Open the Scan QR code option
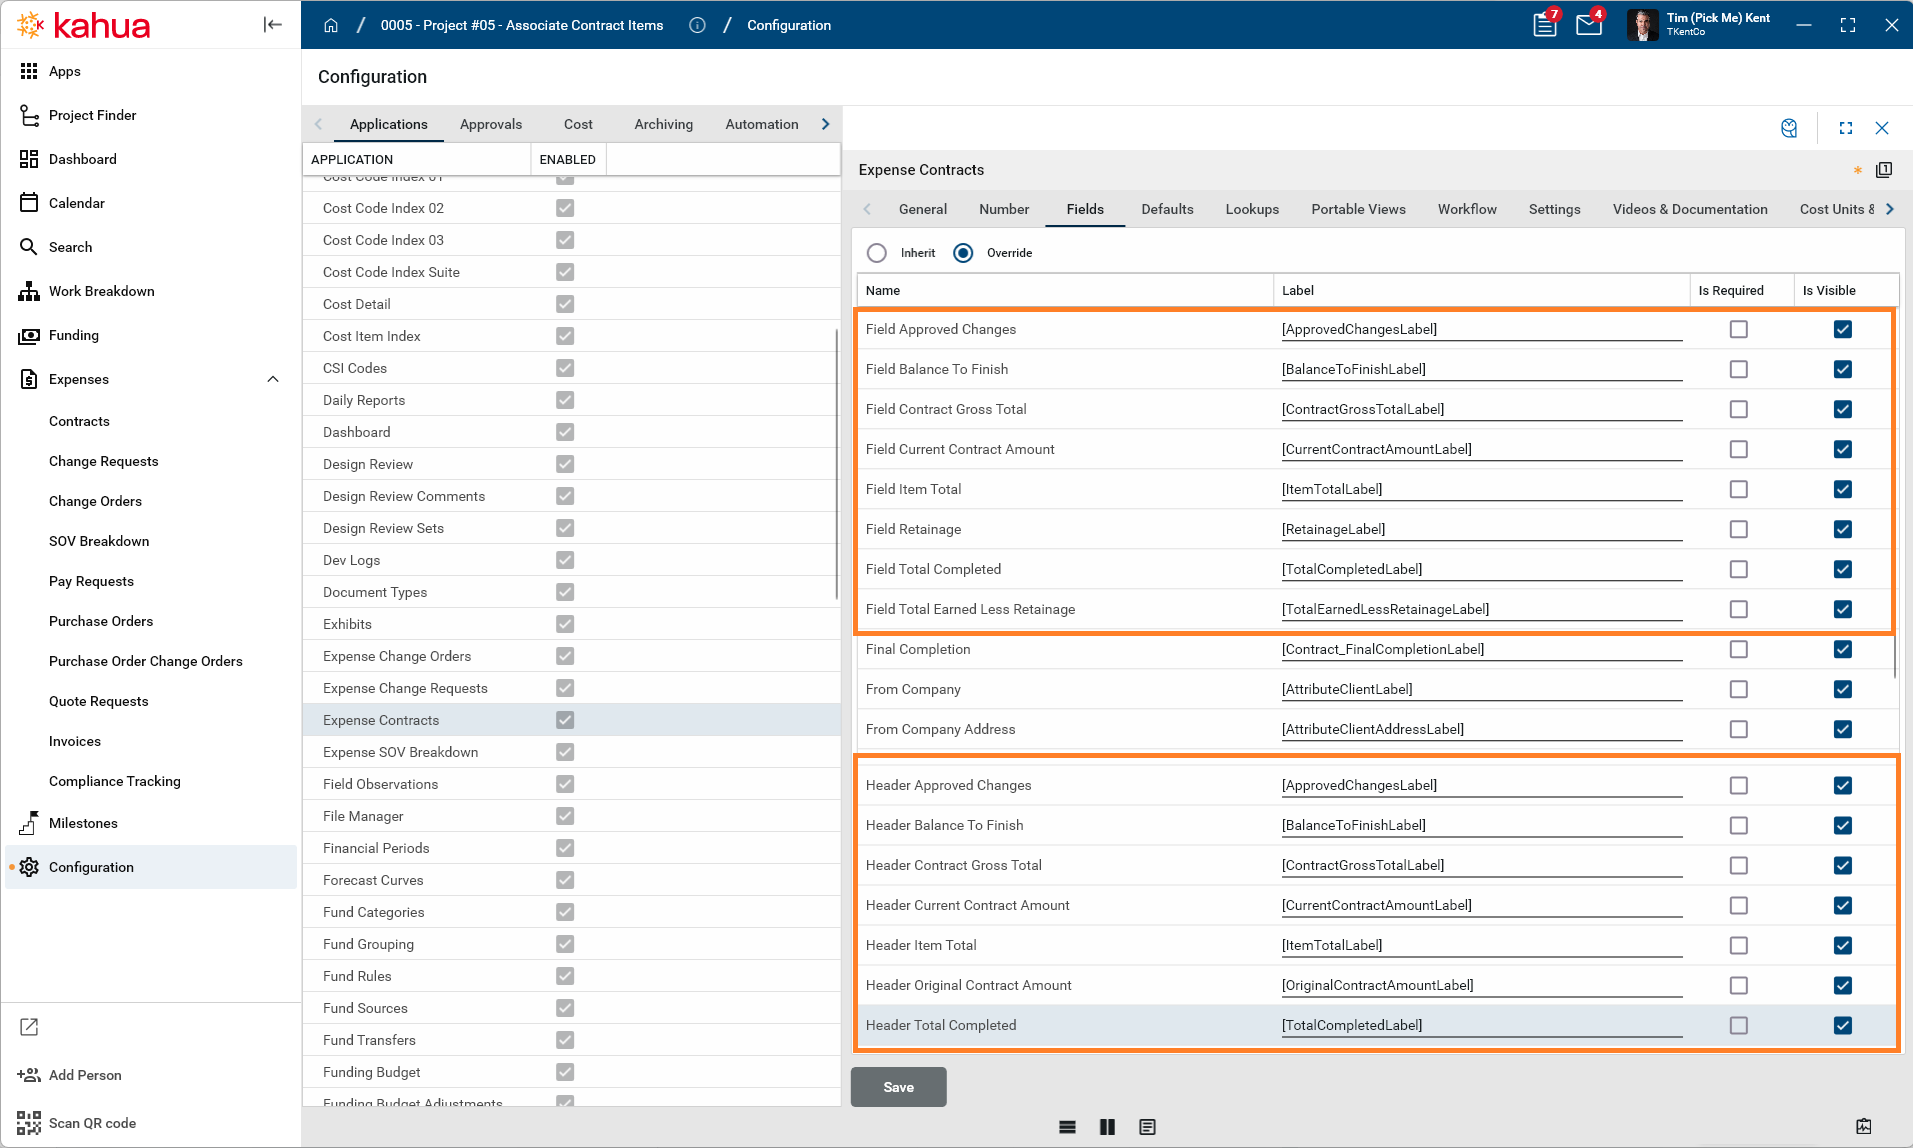The height and width of the screenshot is (1148, 1913). [91, 1123]
